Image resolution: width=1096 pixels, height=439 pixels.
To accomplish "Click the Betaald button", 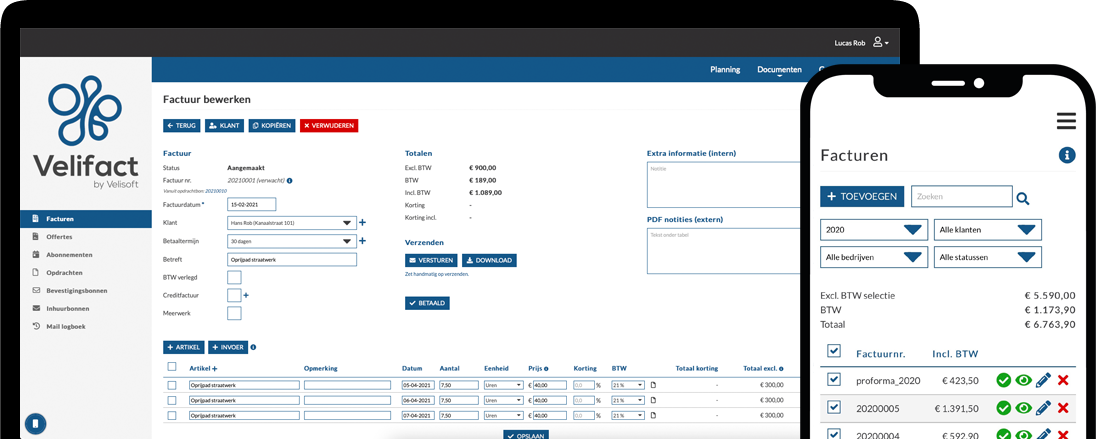I will [x=427, y=303].
